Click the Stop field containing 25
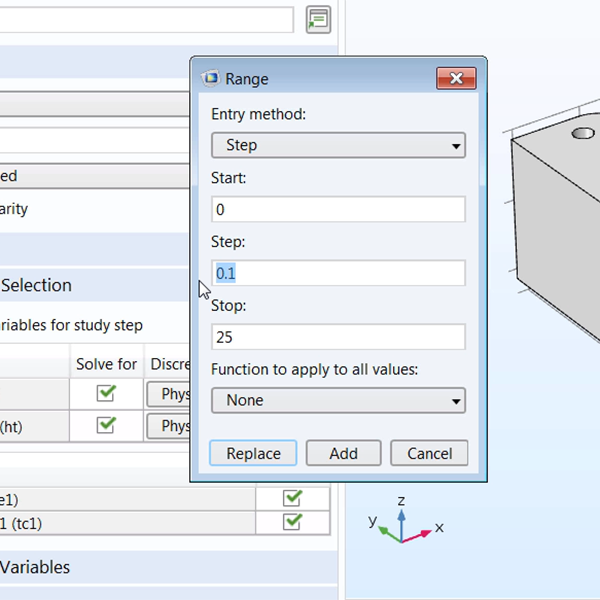The width and height of the screenshot is (600, 600). click(338, 337)
